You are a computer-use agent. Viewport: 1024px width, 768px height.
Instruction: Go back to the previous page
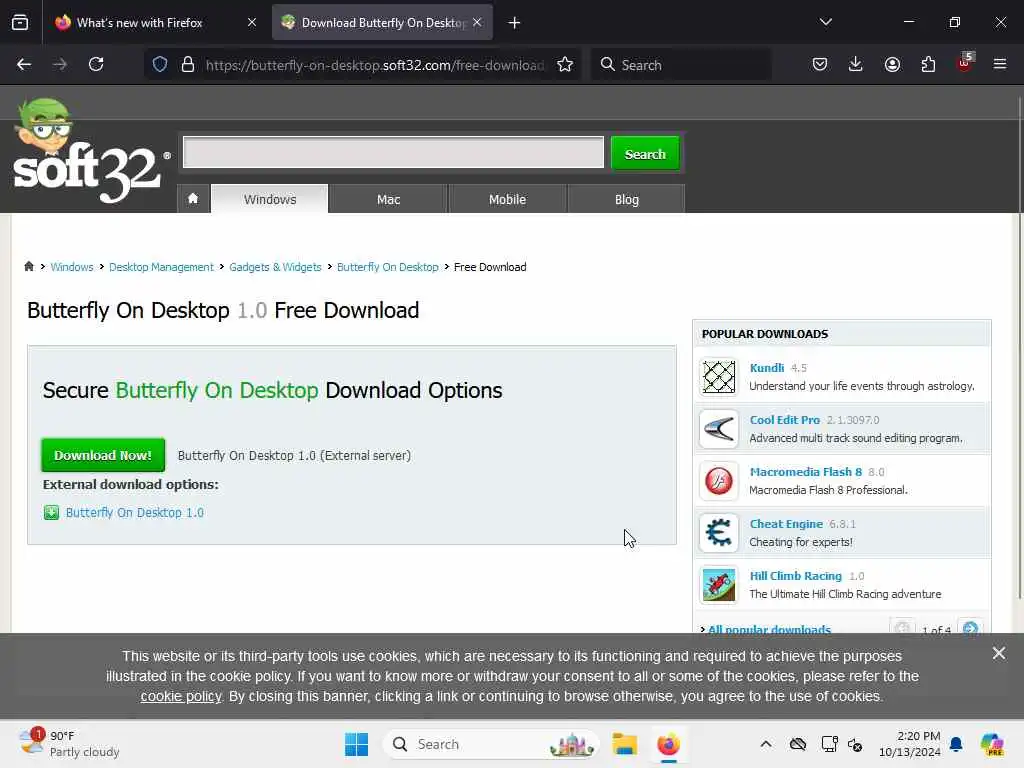pyautogui.click(x=24, y=64)
